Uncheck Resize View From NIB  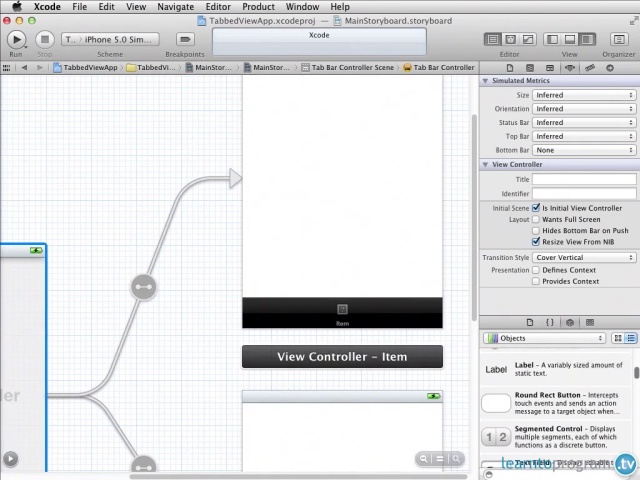pyautogui.click(x=536, y=242)
